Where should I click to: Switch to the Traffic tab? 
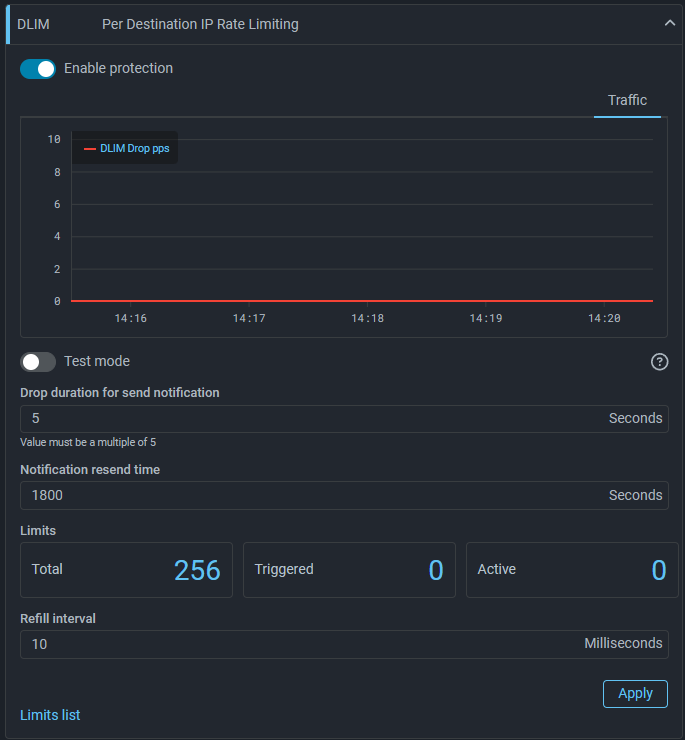coord(627,100)
